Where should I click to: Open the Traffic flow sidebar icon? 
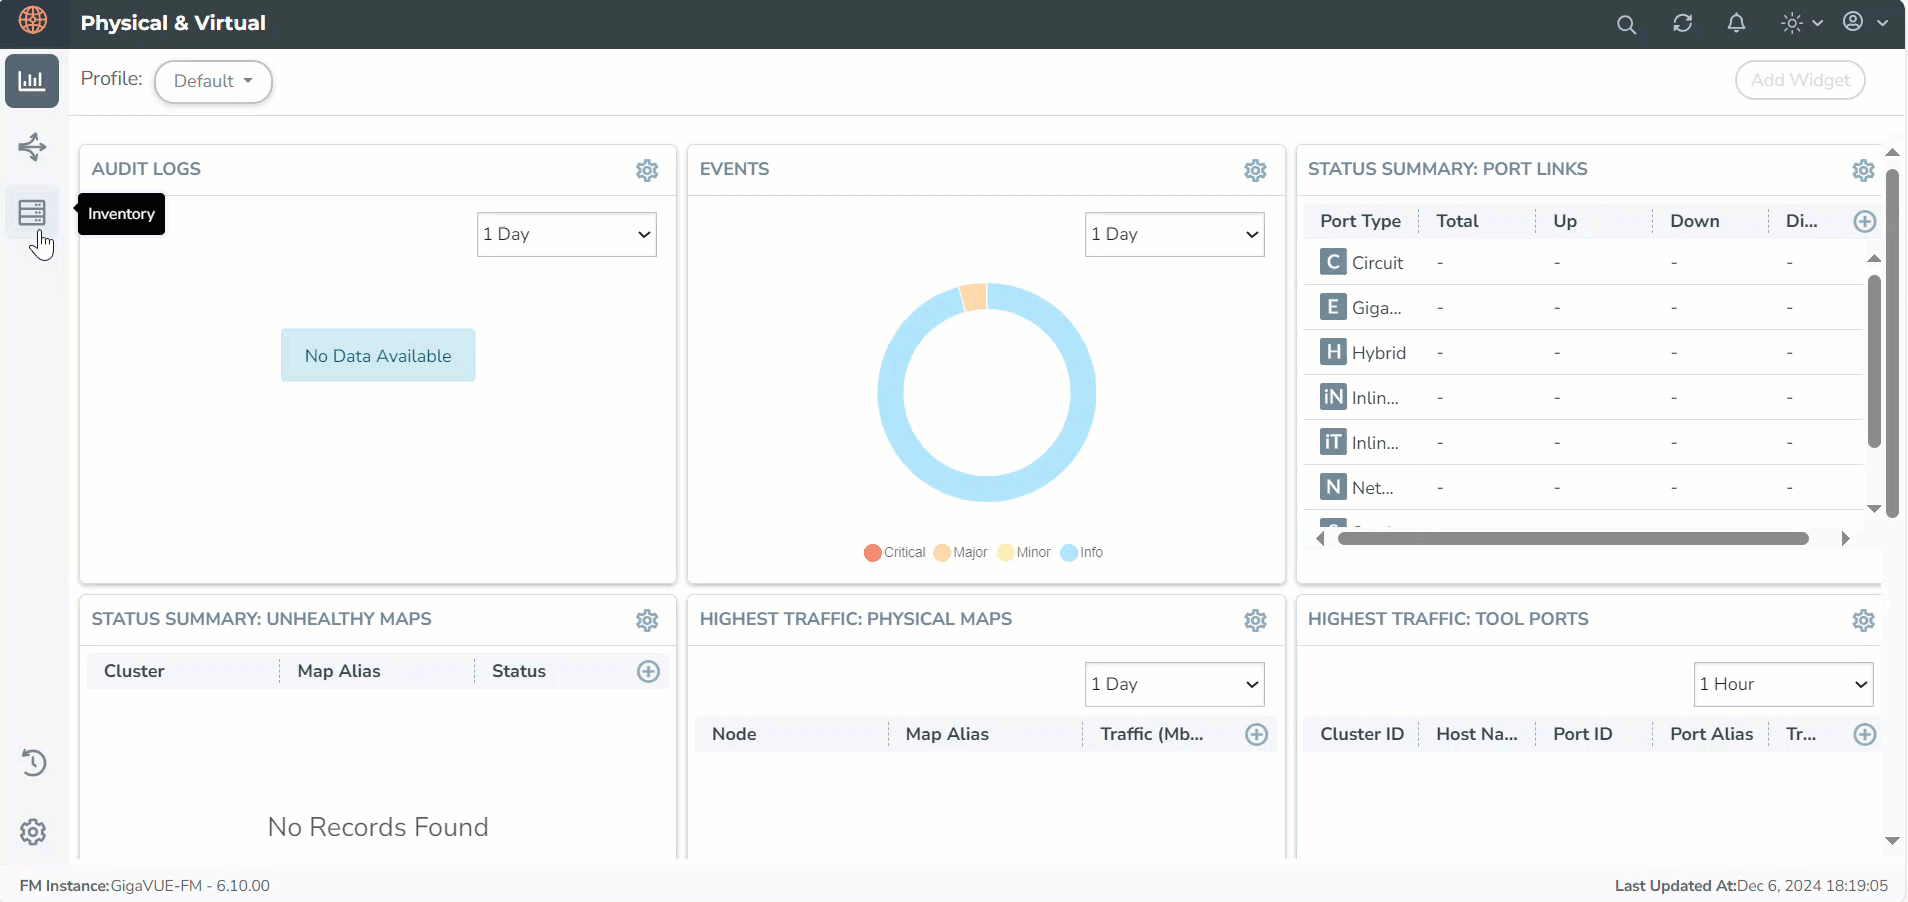[32, 147]
